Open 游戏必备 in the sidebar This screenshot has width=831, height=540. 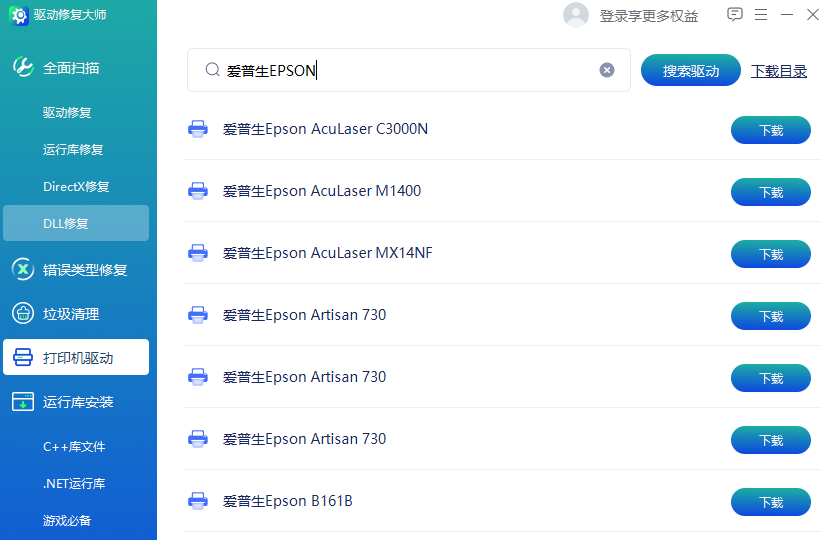click(x=67, y=520)
